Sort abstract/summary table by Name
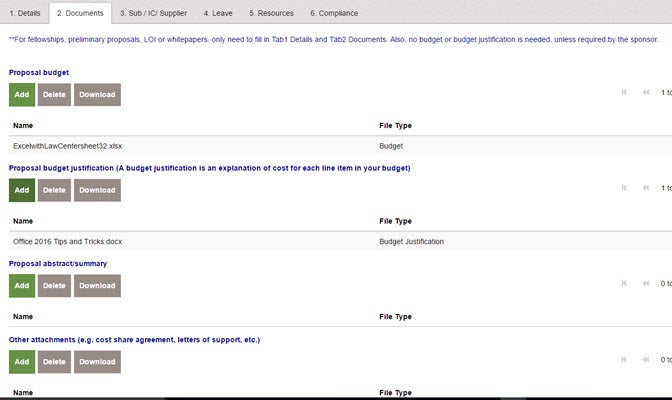Screen dimensions: 672x400 pos(23,317)
